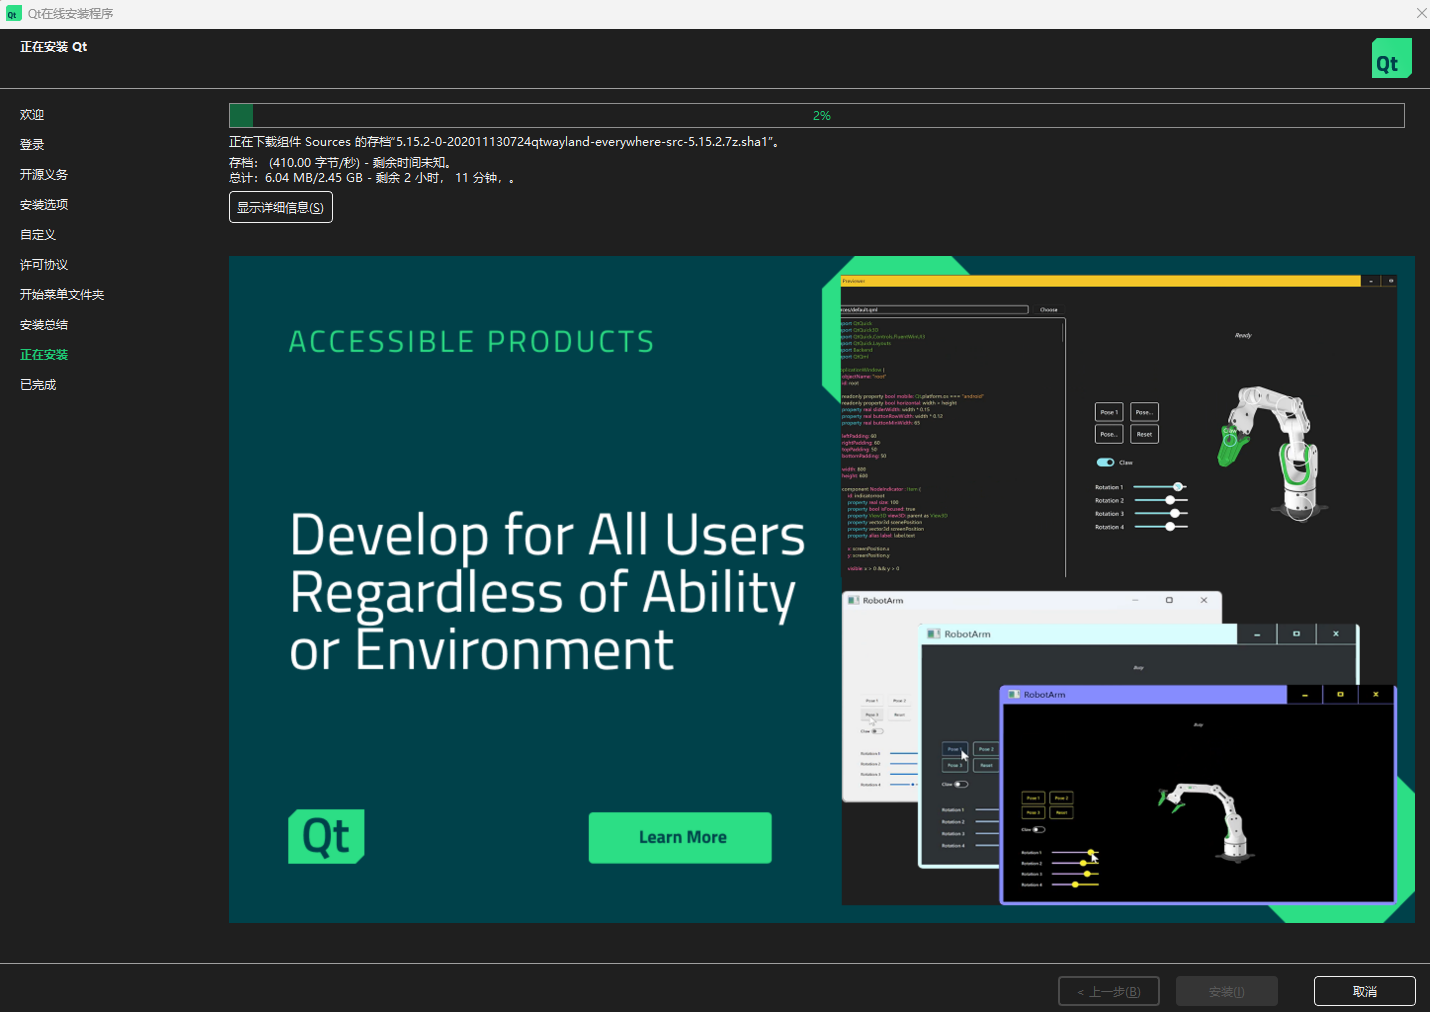
Task: Click the Qt logo in header
Action: (x=1391, y=58)
